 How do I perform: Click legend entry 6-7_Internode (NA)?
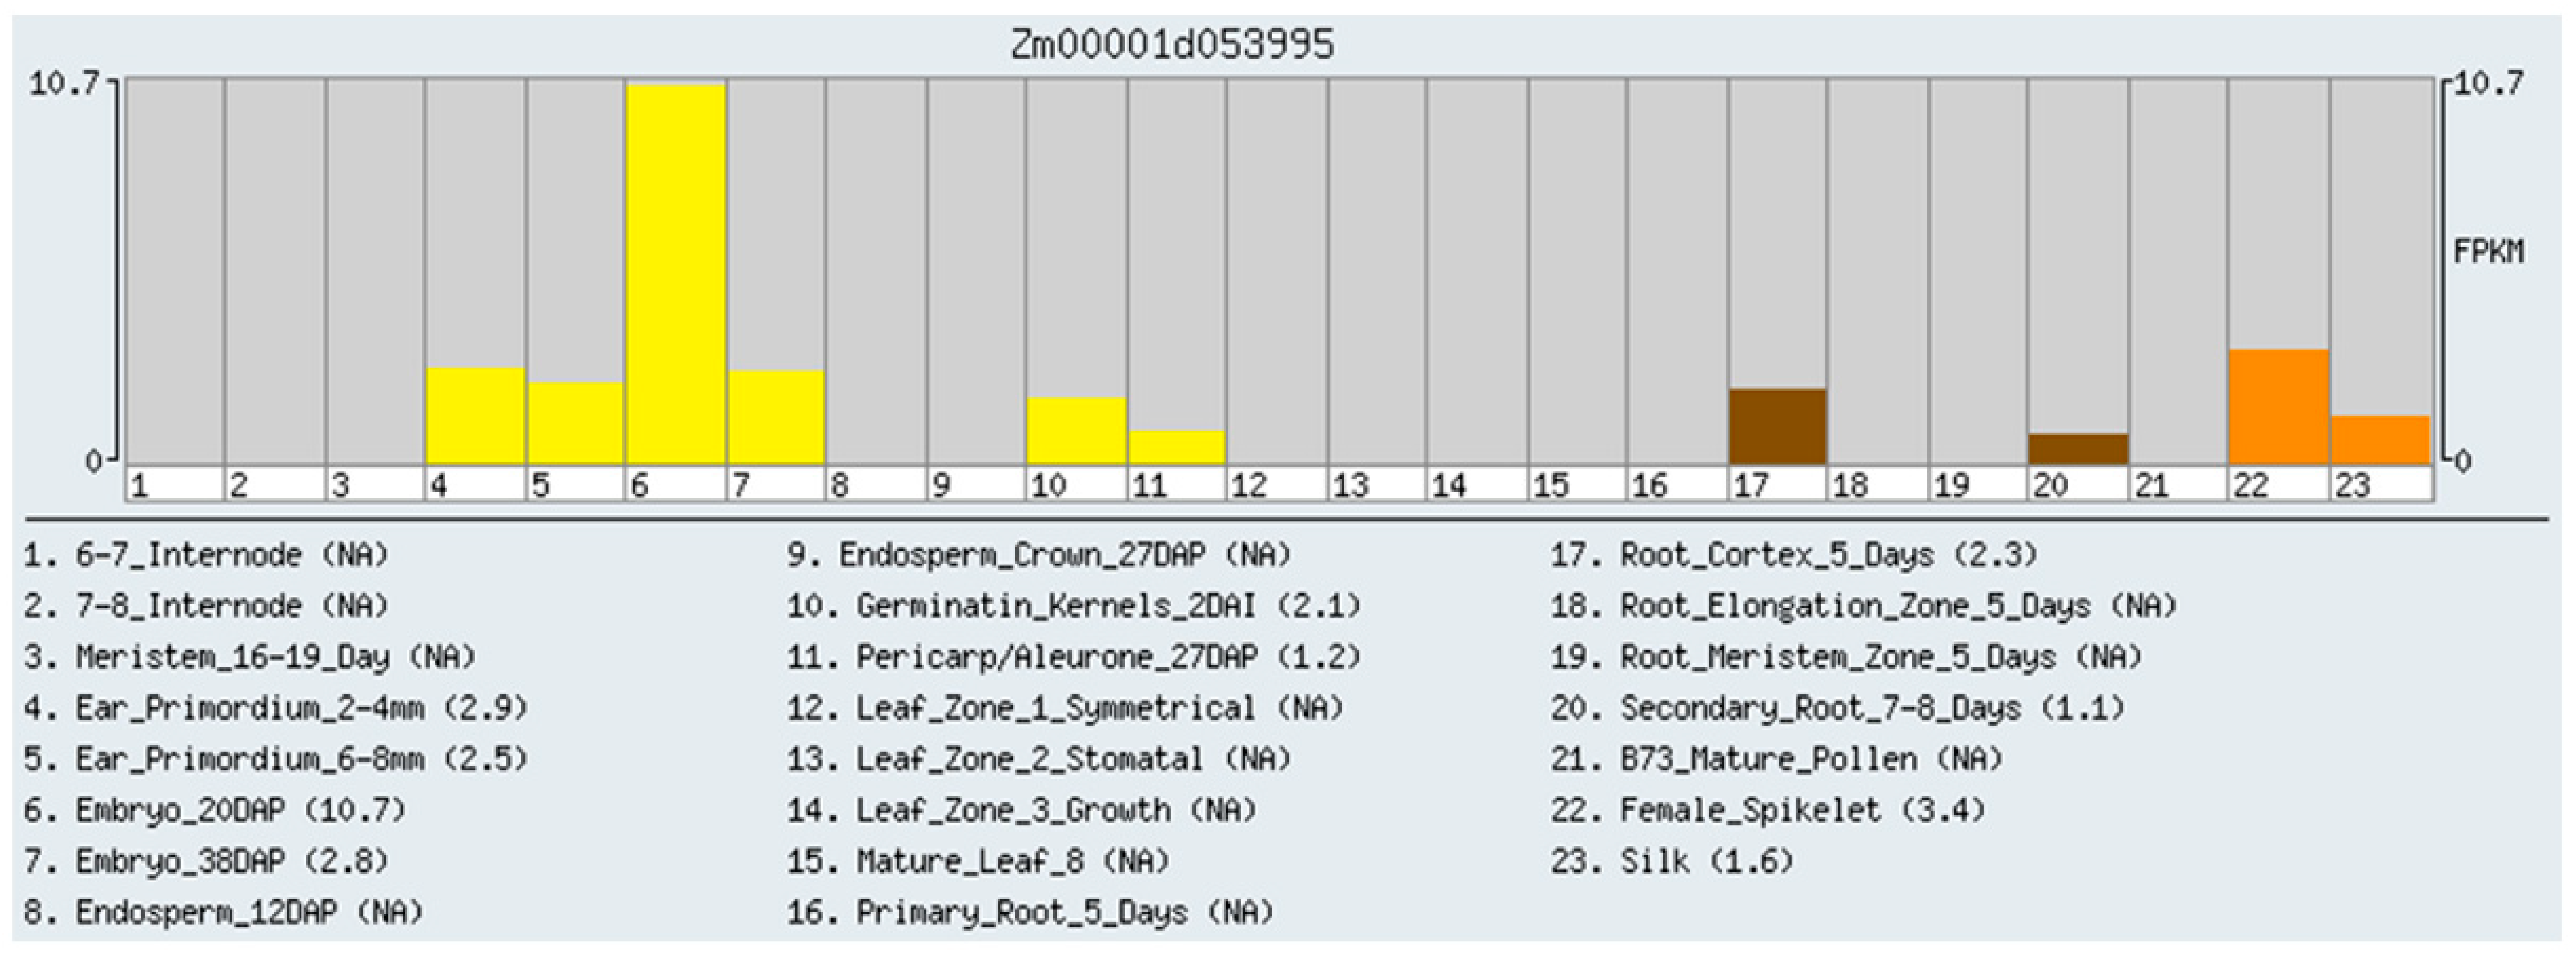coord(206,555)
